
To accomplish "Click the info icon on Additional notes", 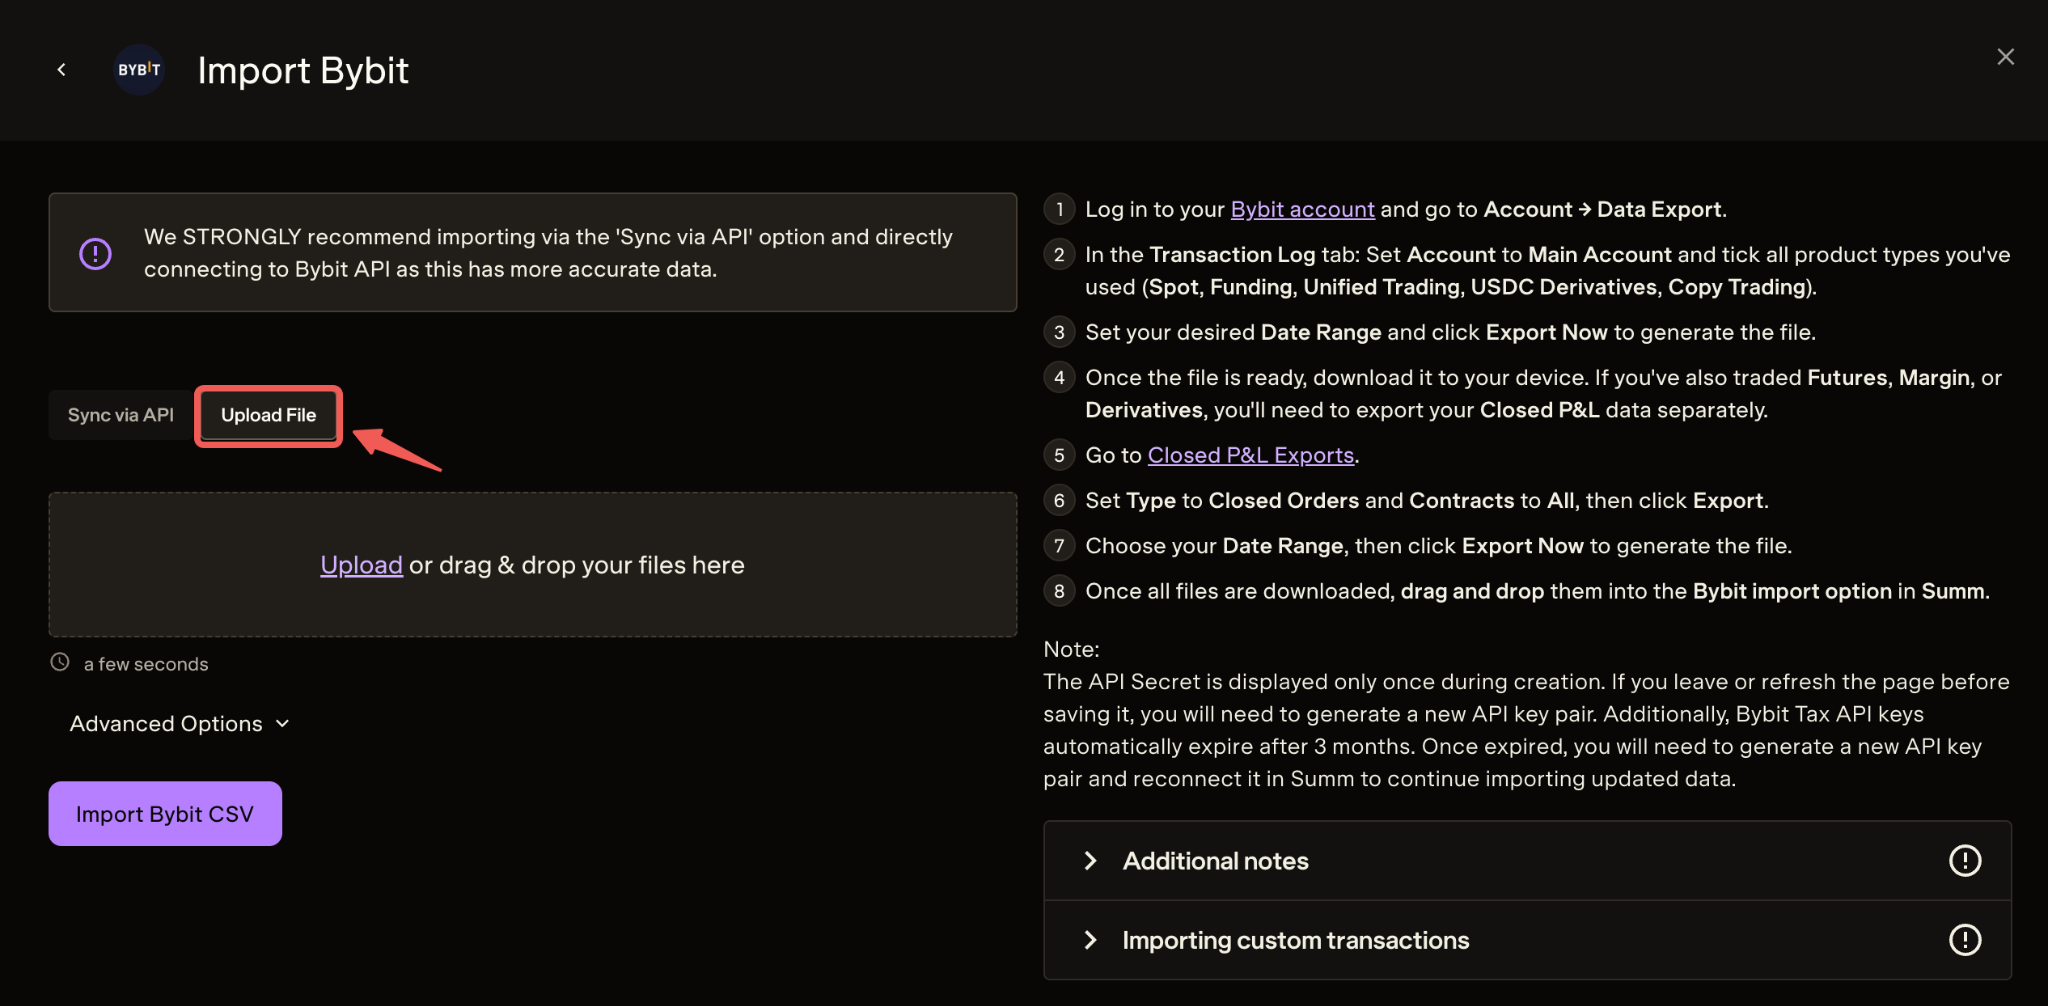I will tap(1964, 861).
